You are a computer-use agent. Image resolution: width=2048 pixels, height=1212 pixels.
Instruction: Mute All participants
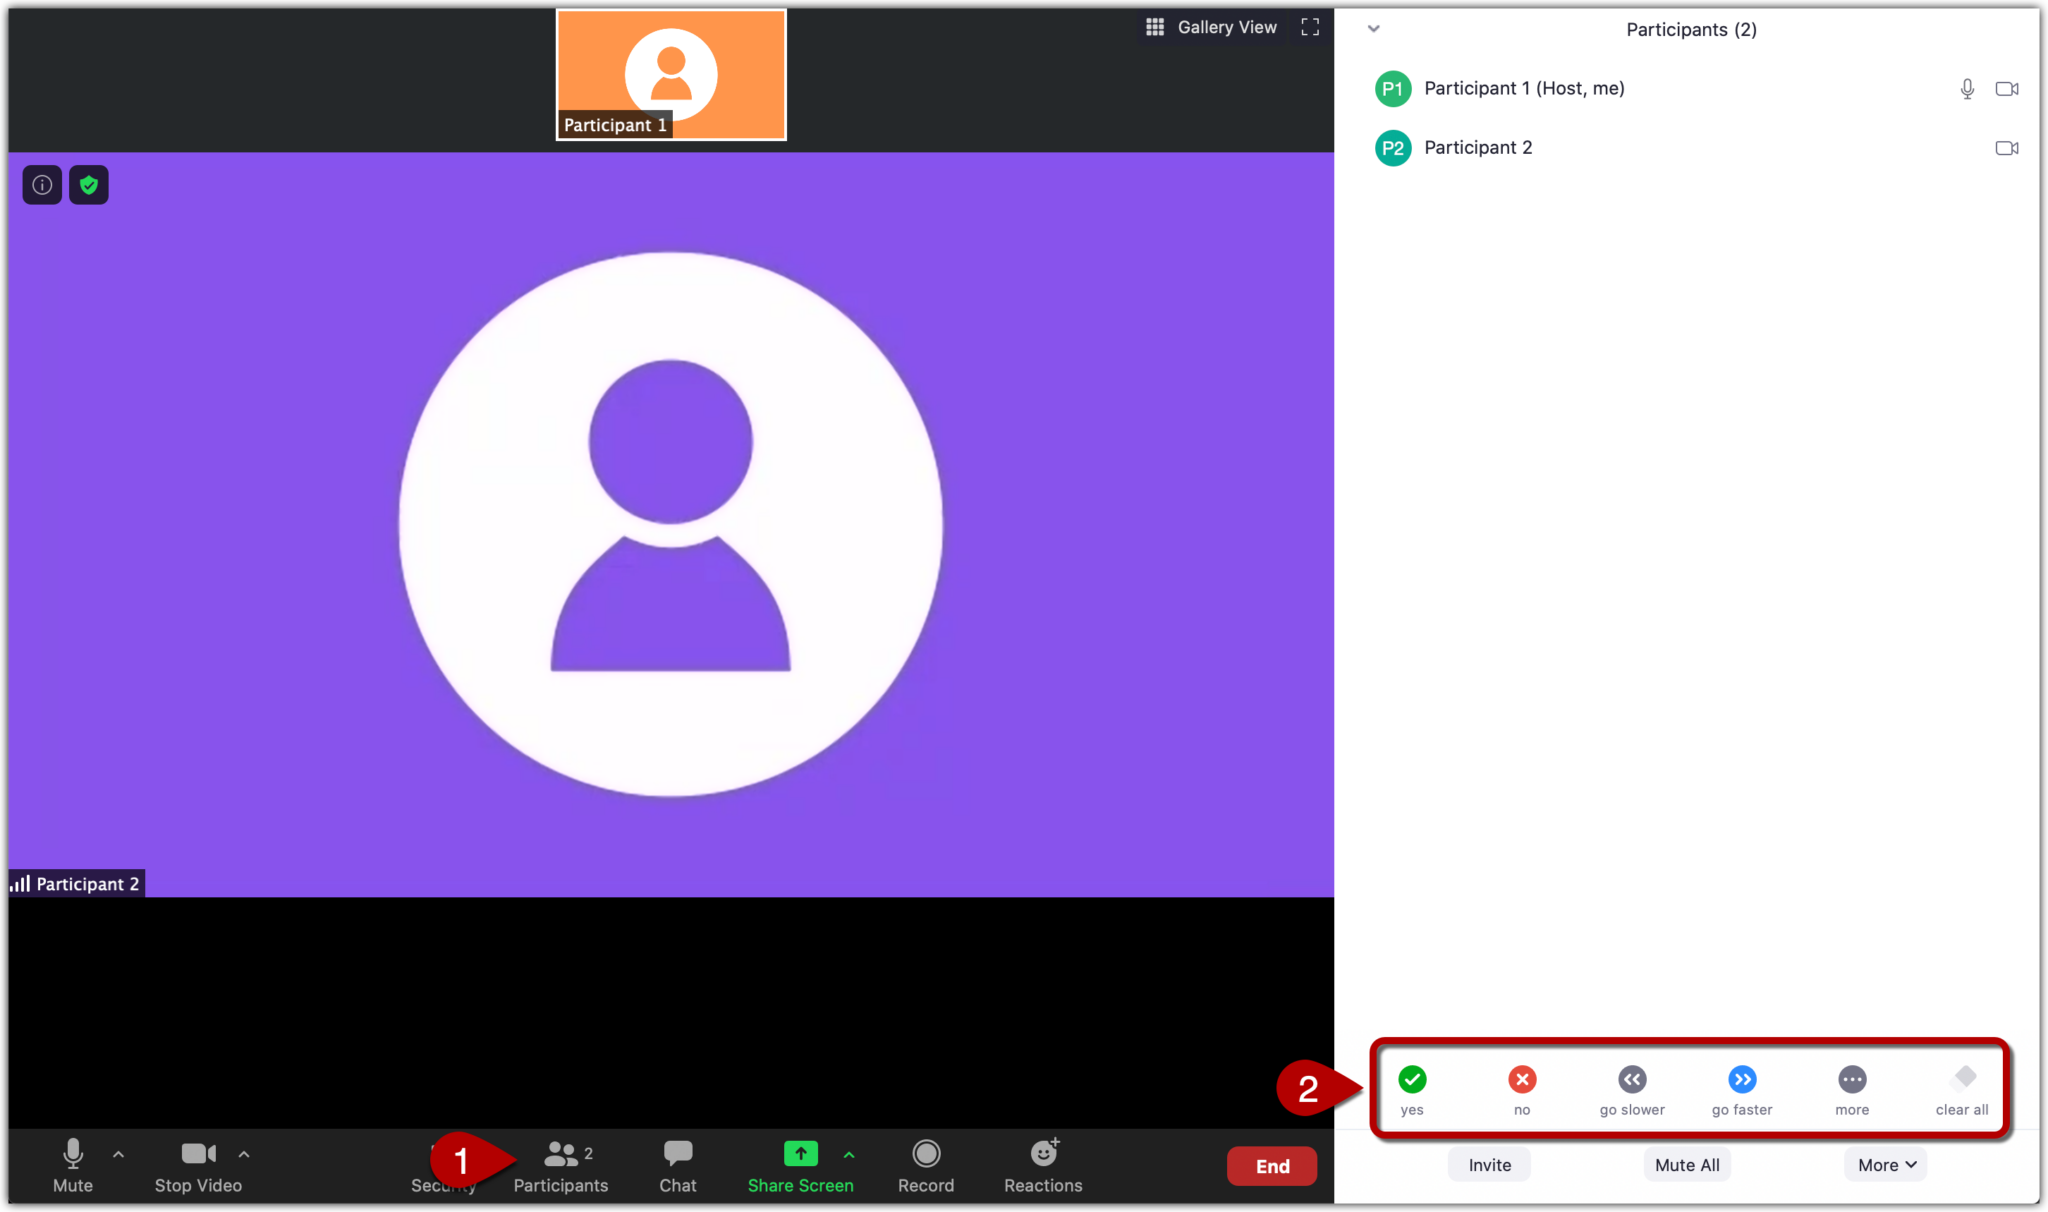pos(1686,1164)
